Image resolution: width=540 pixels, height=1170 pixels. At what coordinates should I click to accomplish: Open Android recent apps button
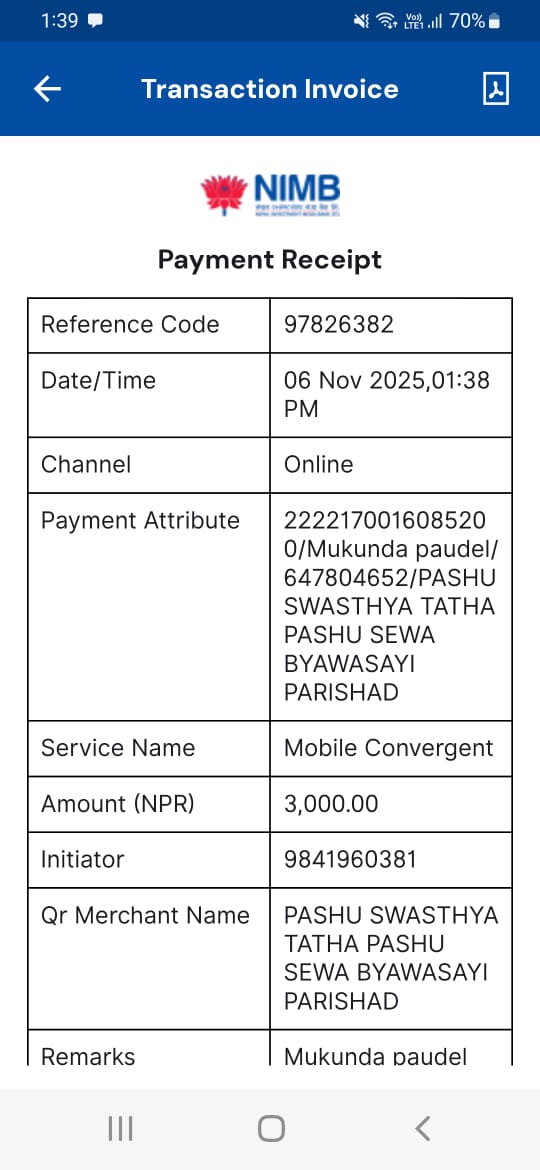(x=120, y=1129)
